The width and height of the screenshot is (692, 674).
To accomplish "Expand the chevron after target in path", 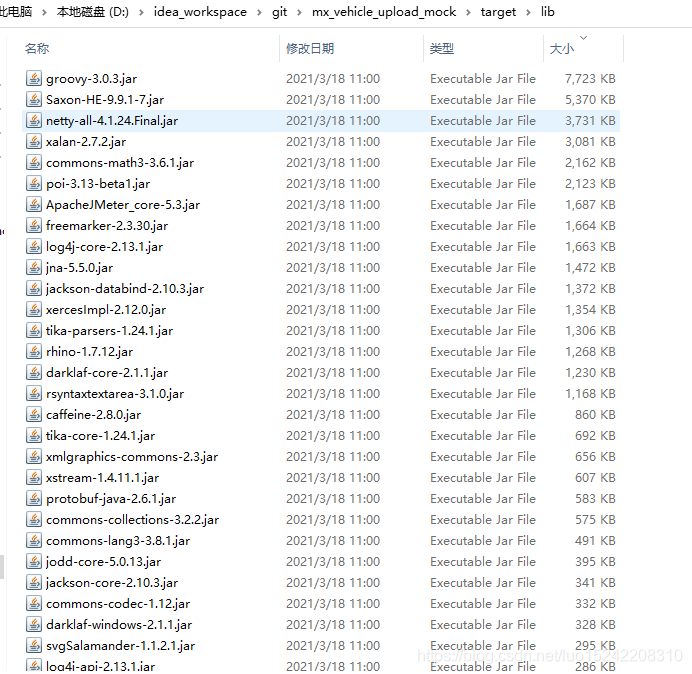I will tap(528, 12).
